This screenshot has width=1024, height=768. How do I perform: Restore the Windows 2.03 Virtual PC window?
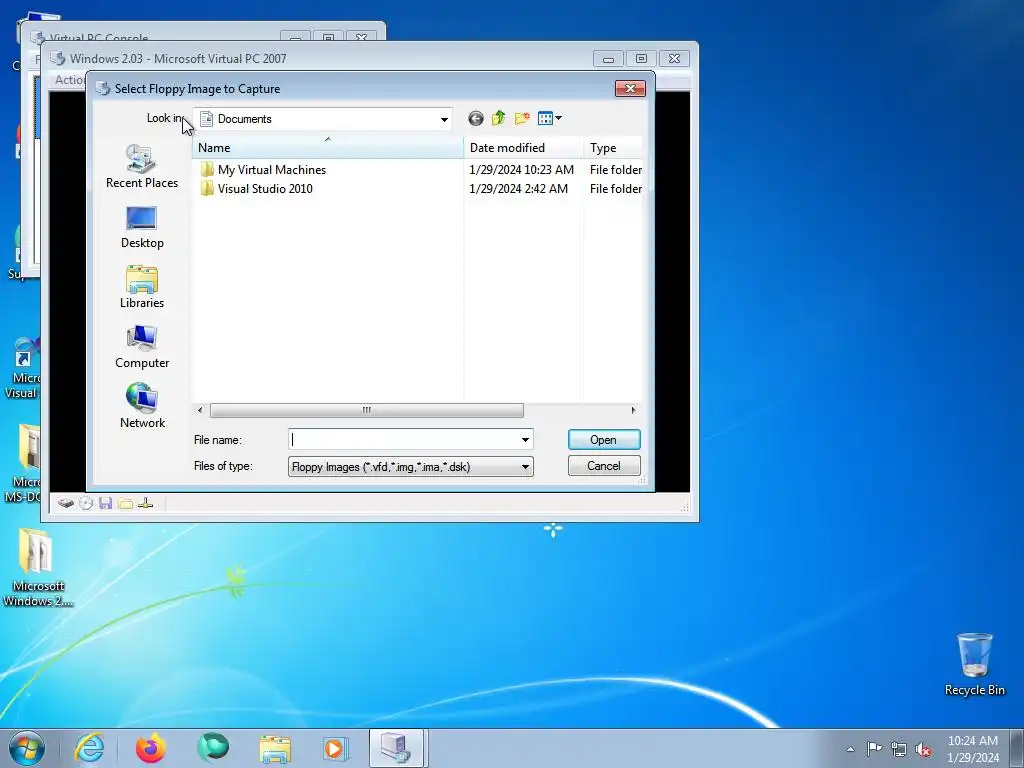[x=641, y=59]
